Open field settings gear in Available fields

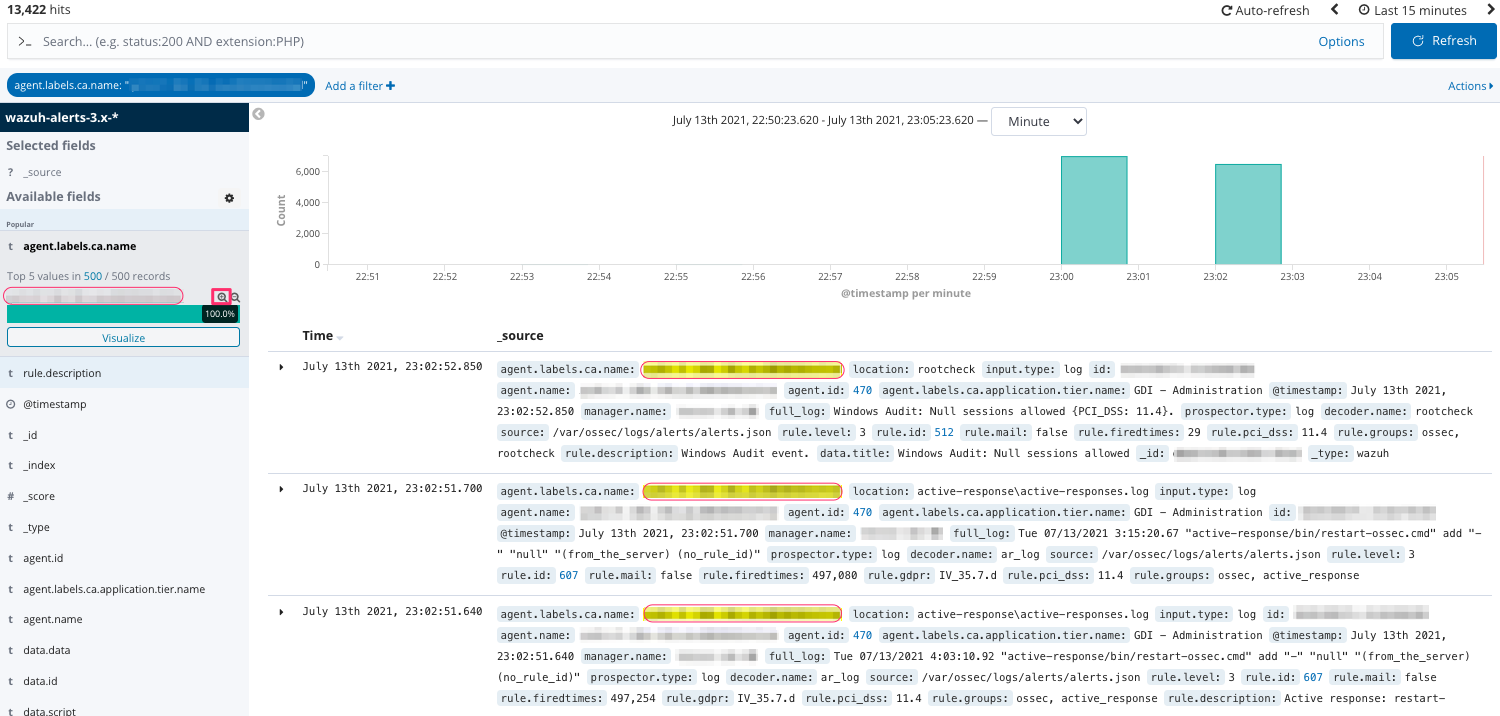pos(229,198)
